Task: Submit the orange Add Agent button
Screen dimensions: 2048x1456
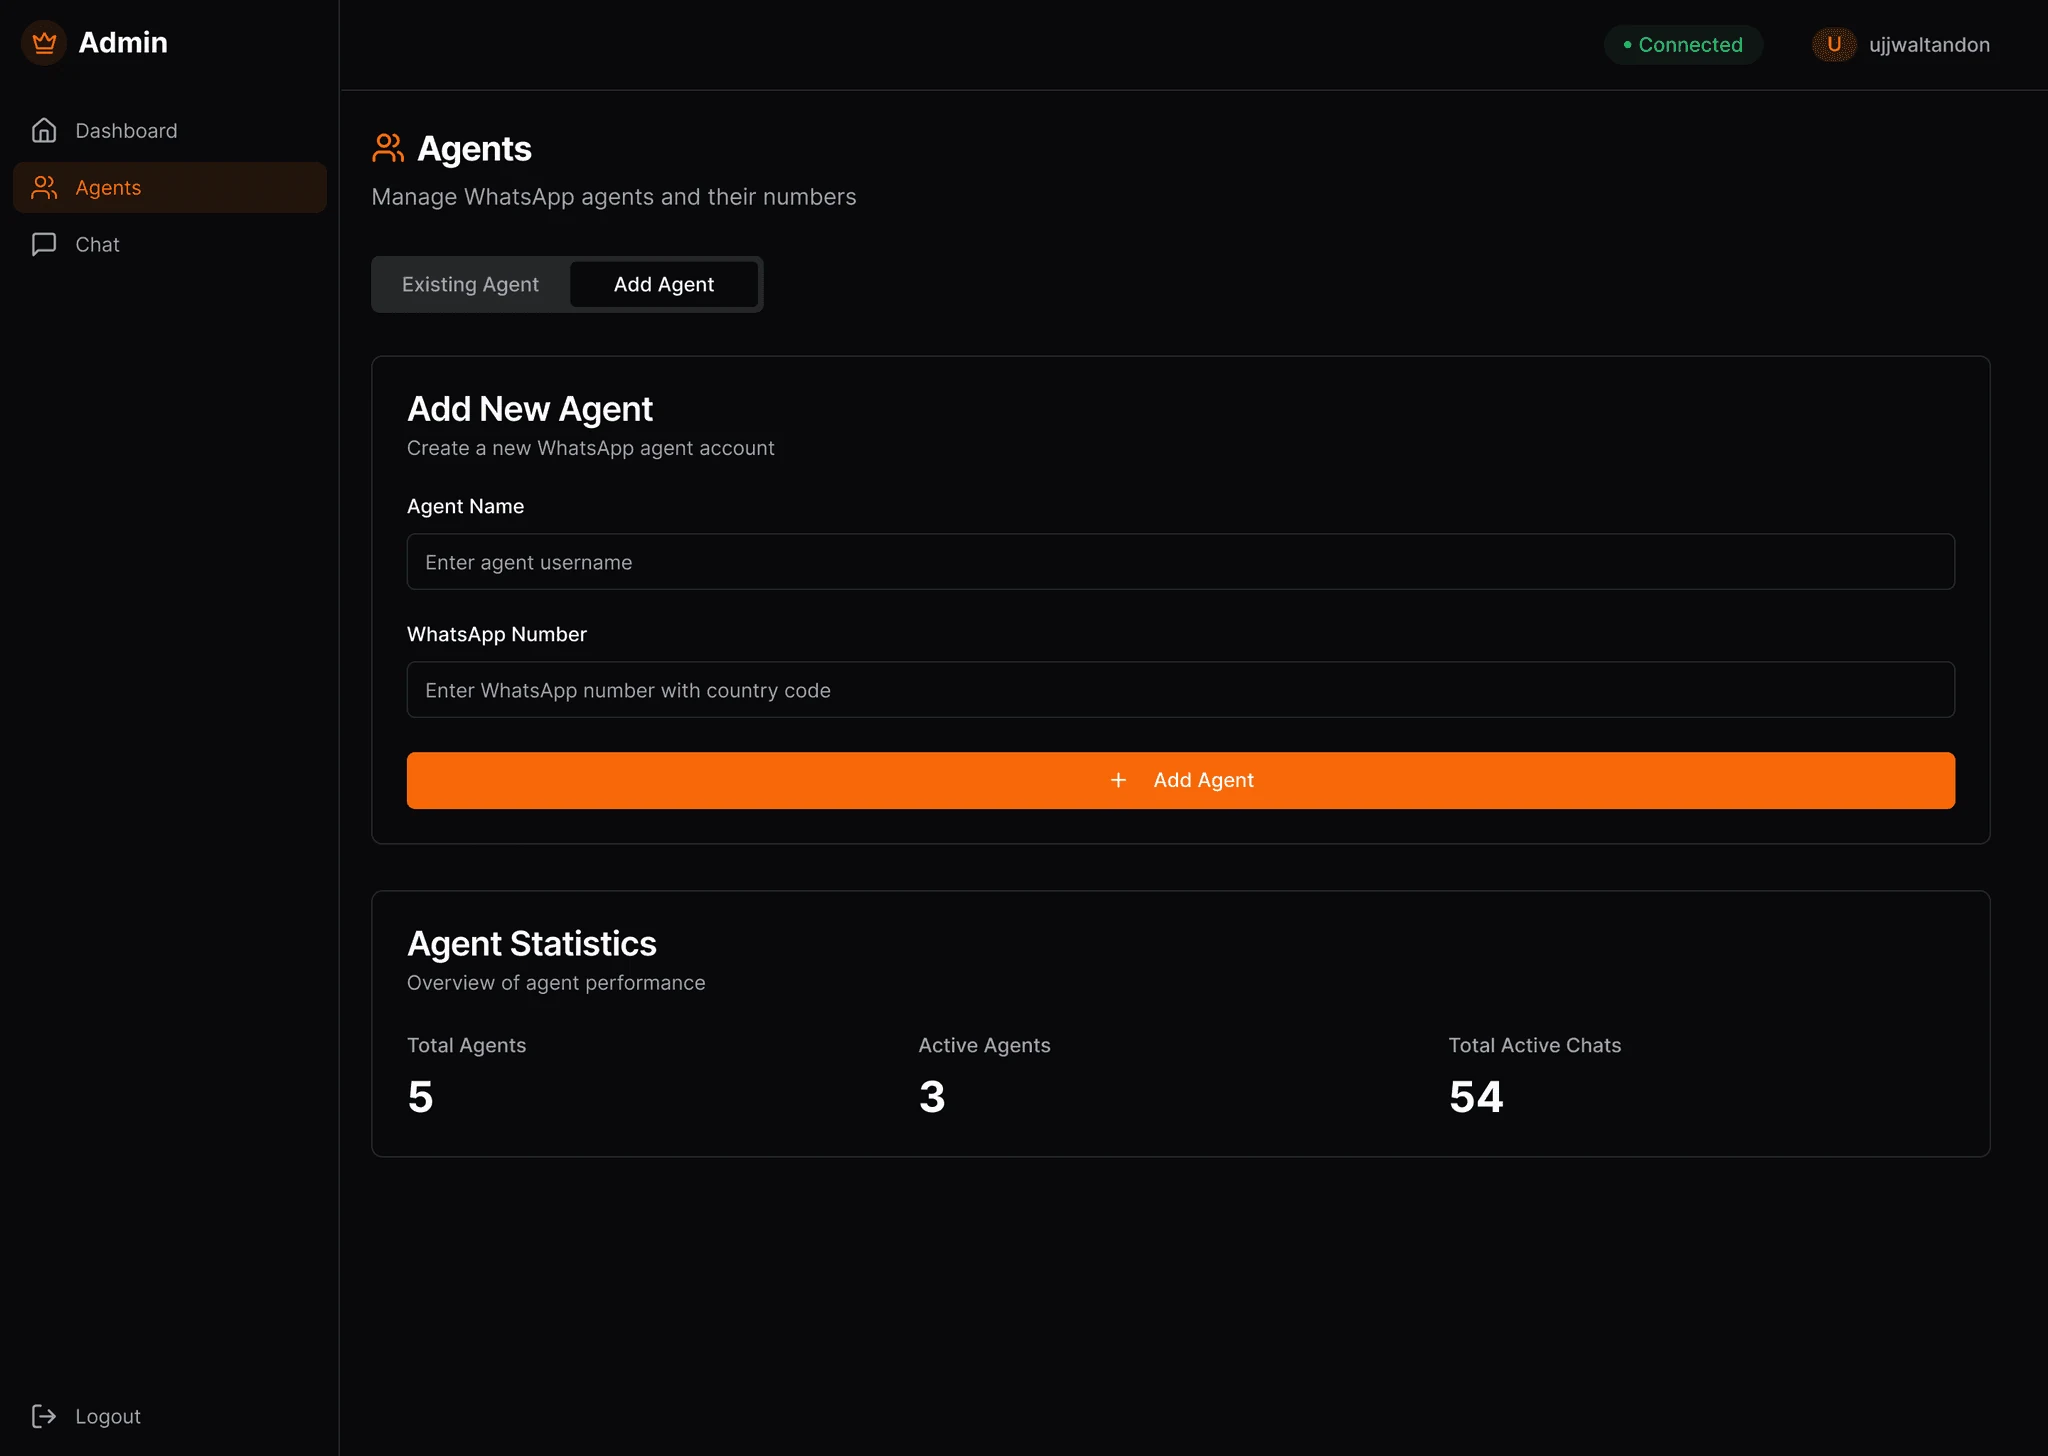Action: tap(1180, 780)
